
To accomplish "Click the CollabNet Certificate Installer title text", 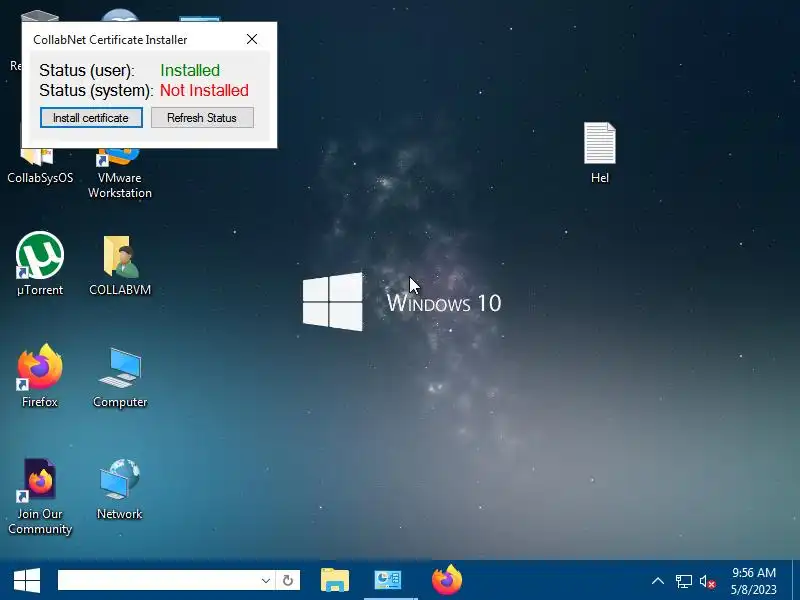I will coord(110,40).
